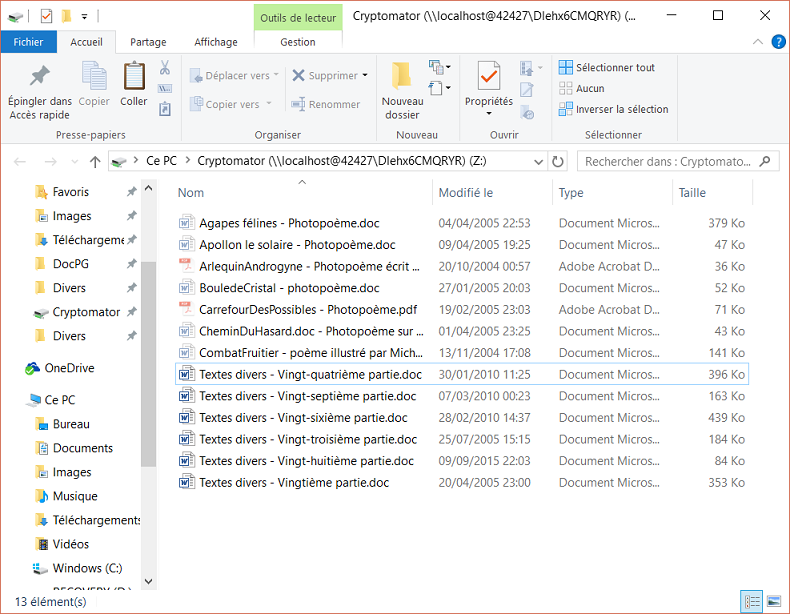Click Sélectionner tout in the ribbon
790x614 pixels.
[x=614, y=67]
